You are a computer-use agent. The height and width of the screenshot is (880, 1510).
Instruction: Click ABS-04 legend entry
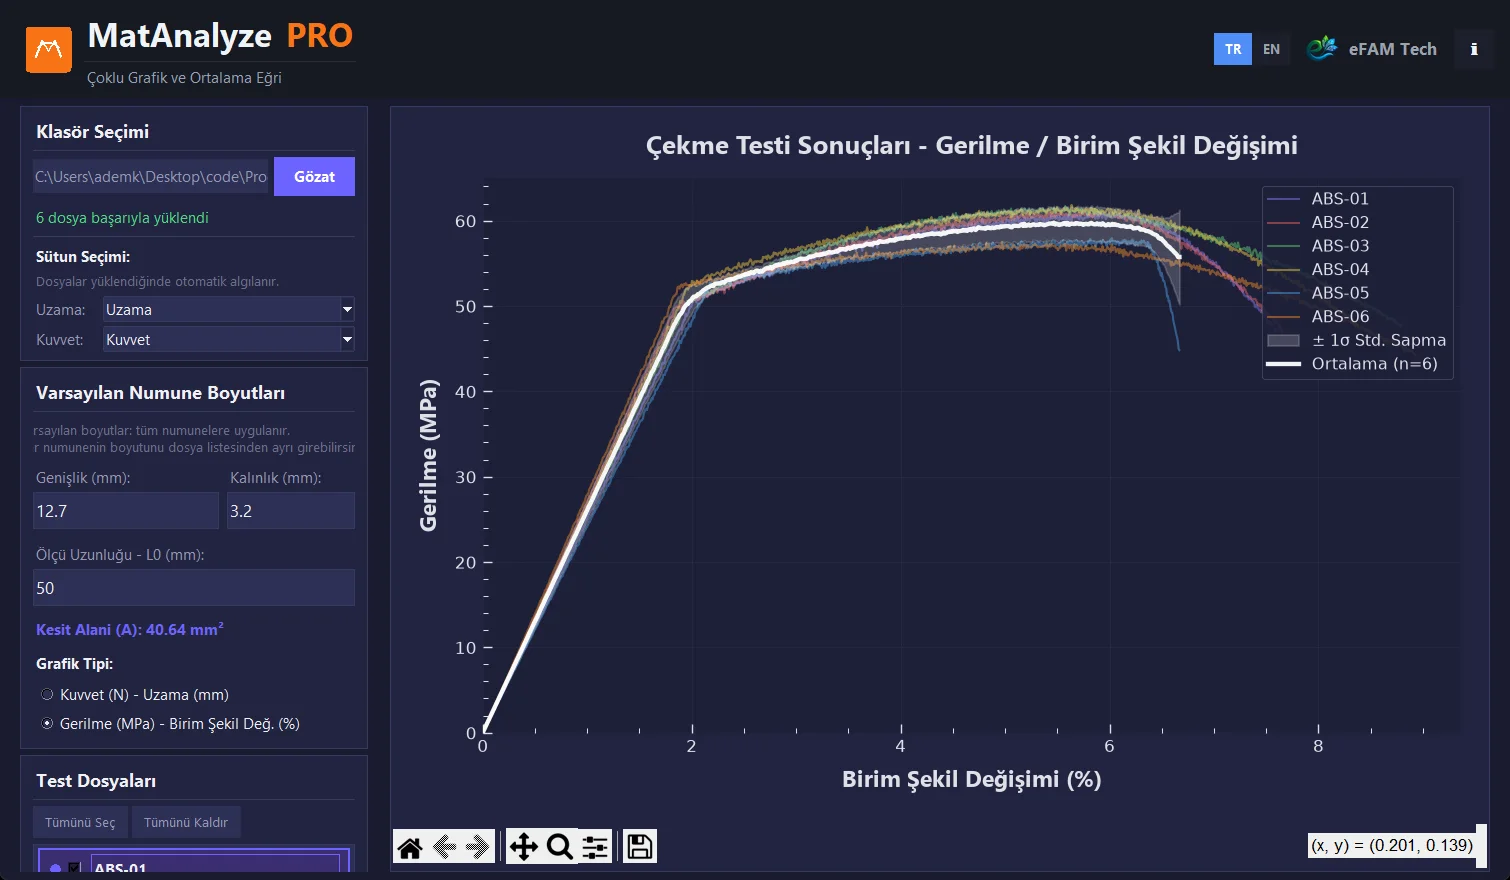pos(1318,269)
